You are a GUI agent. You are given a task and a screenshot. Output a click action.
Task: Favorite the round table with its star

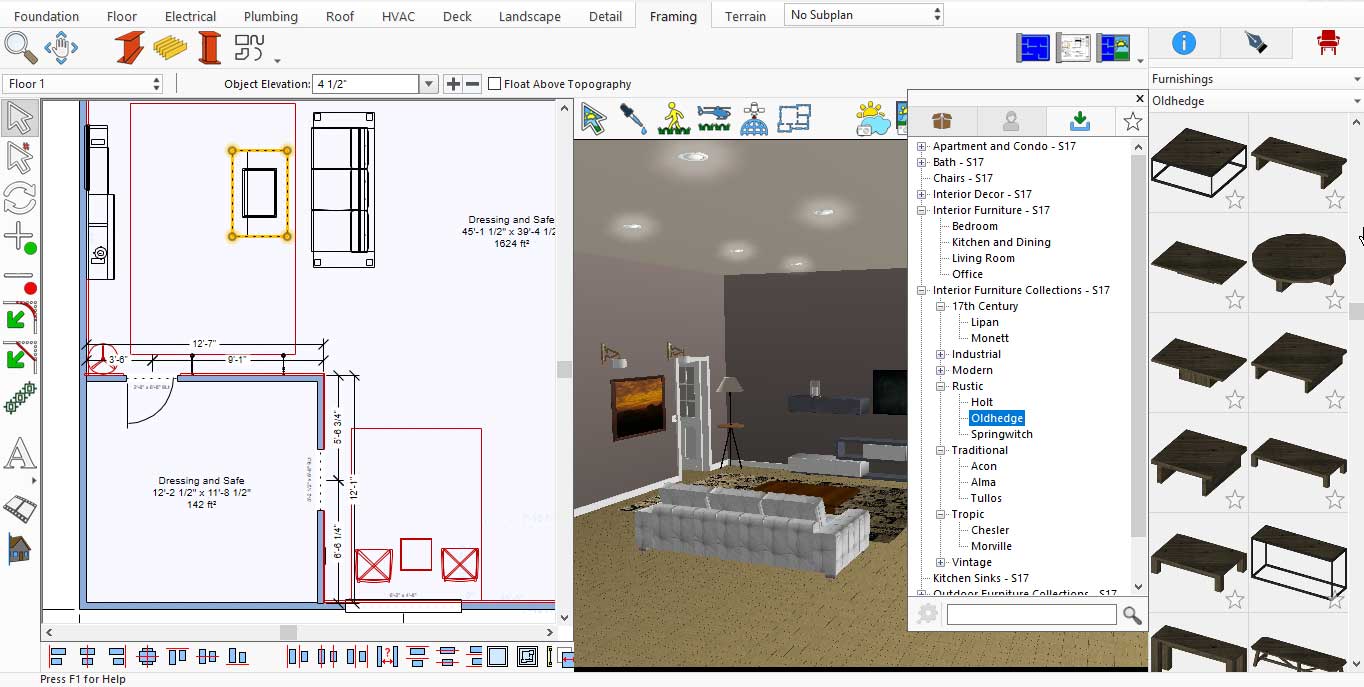pyautogui.click(x=1334, y=299)
